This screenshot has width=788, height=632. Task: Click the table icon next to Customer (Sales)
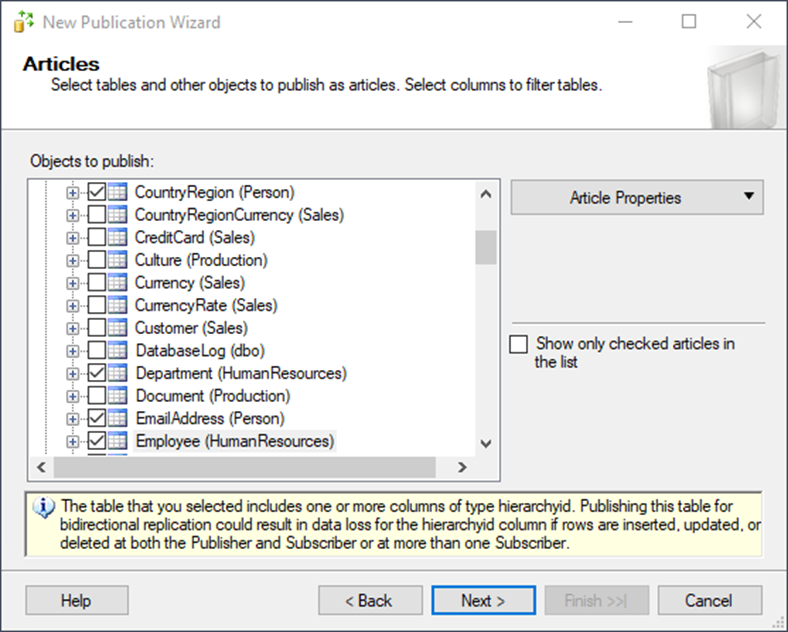(x=118, y=328)
